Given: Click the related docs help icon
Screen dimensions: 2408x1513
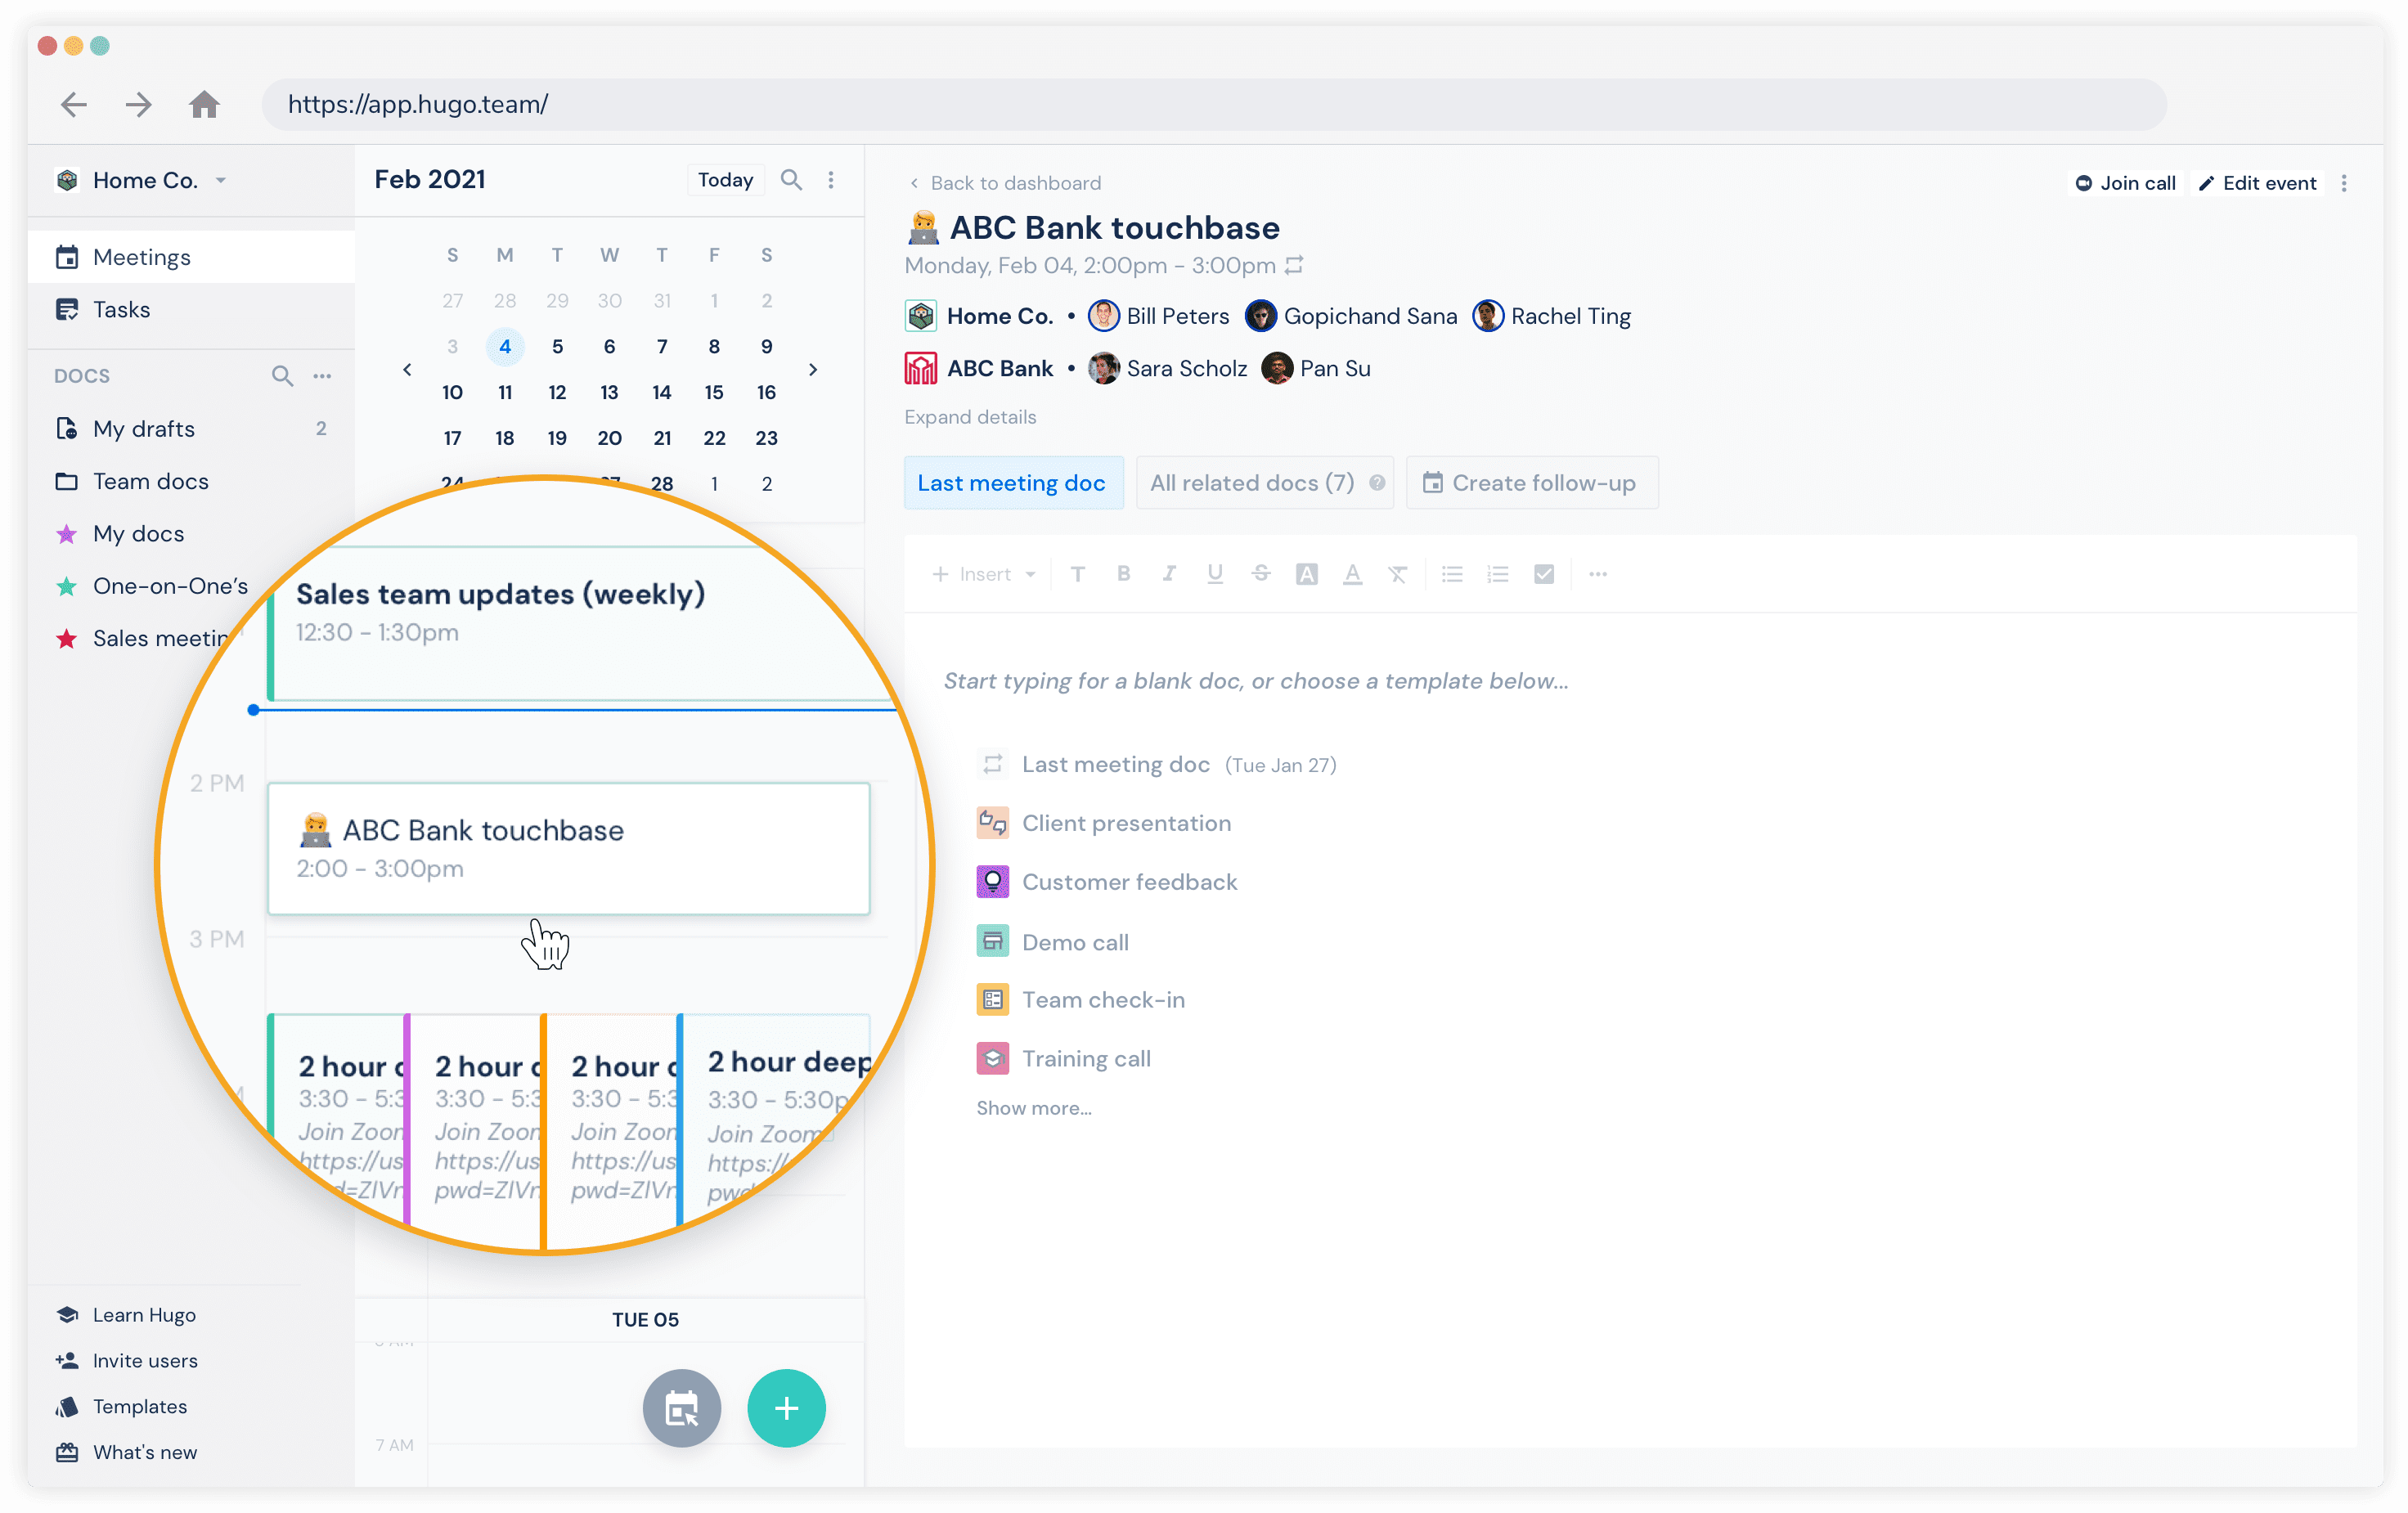Looking at the screenshot, I should 1377,483.
